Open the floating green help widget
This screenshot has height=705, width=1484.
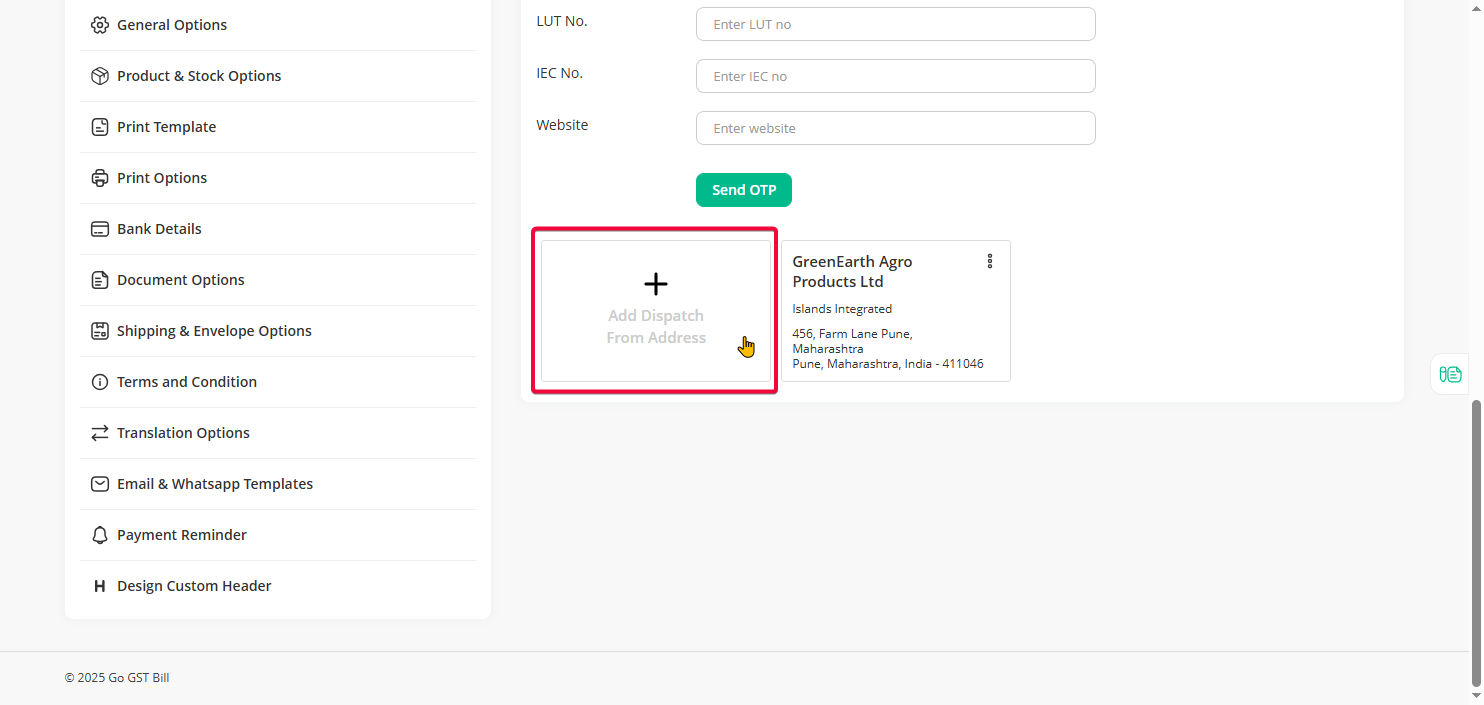(1450, 374)
